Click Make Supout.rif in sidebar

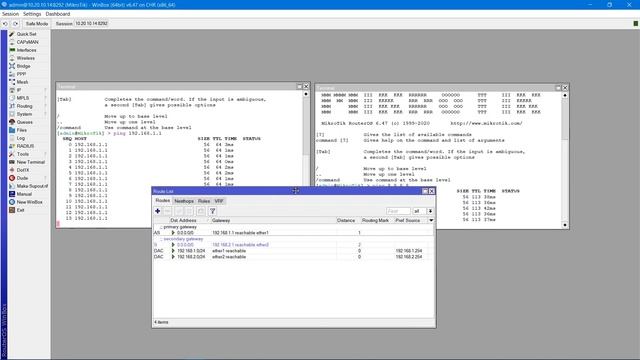[32, 186]
